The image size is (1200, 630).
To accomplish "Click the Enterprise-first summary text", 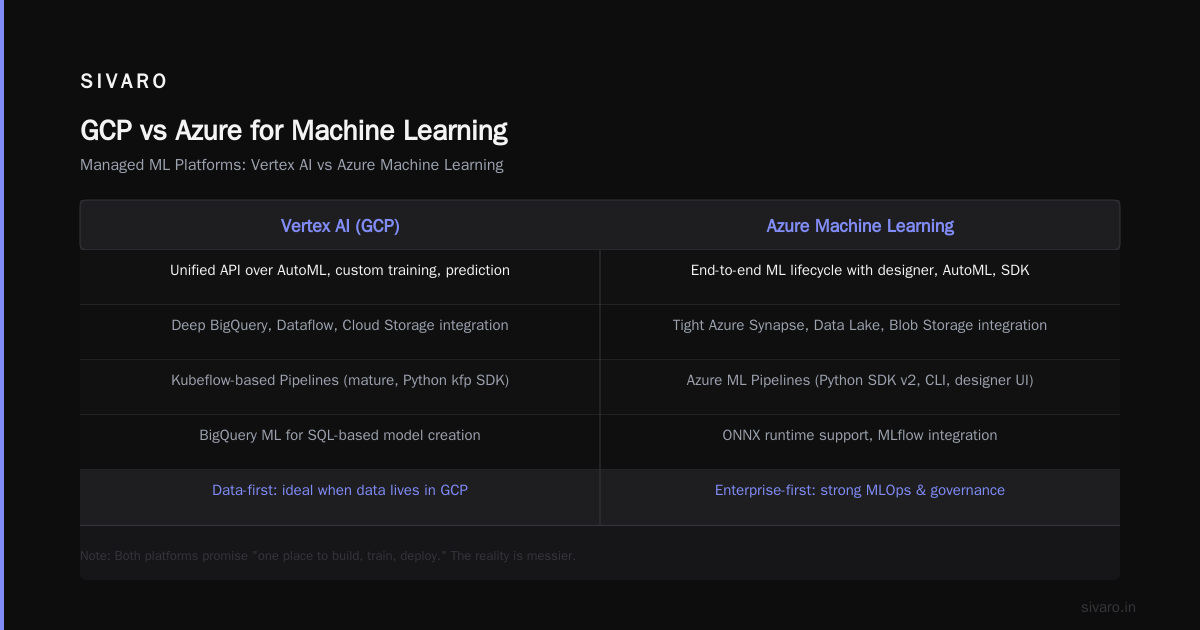I will 860,490.
